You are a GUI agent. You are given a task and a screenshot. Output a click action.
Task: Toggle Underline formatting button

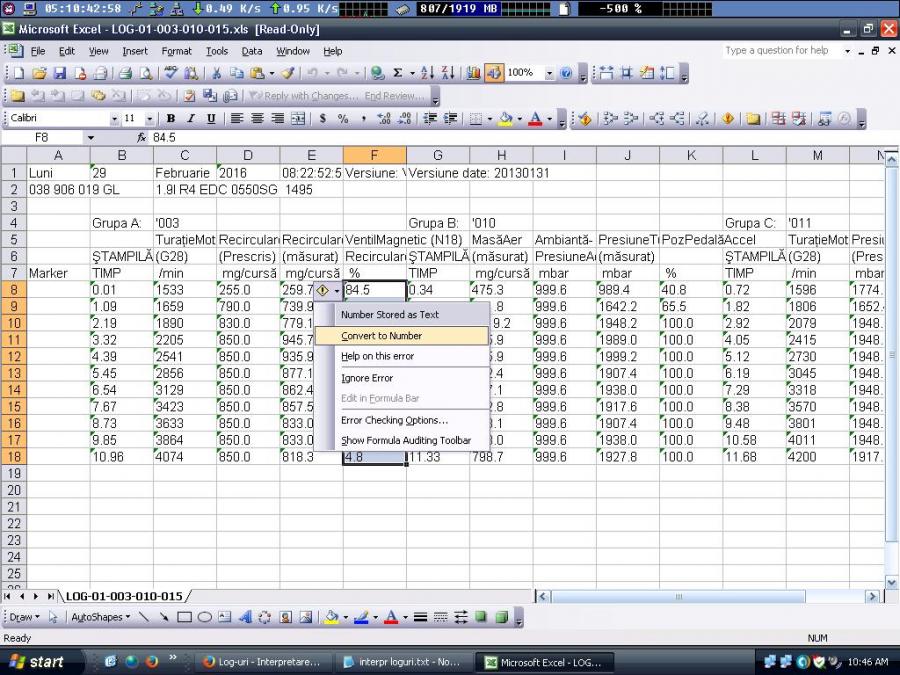click(210, 118)
